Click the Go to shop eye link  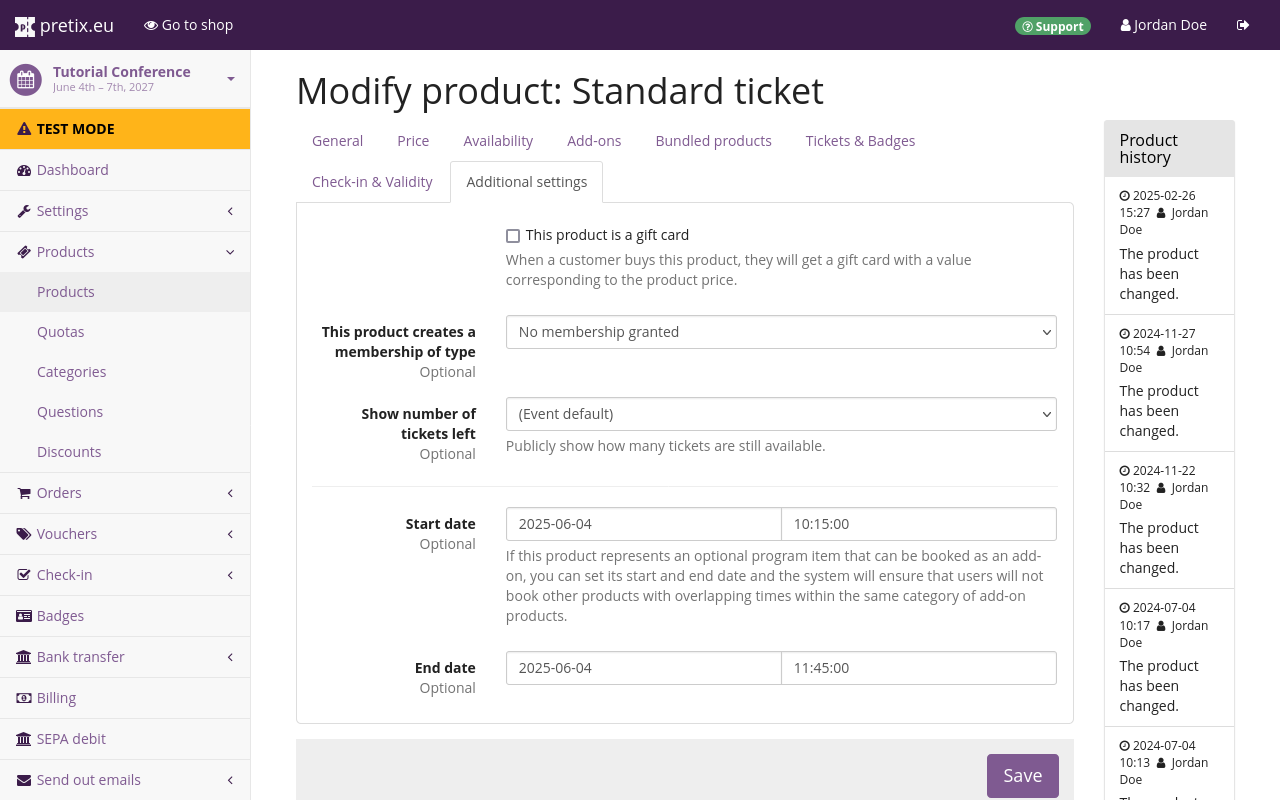[188, 25]
